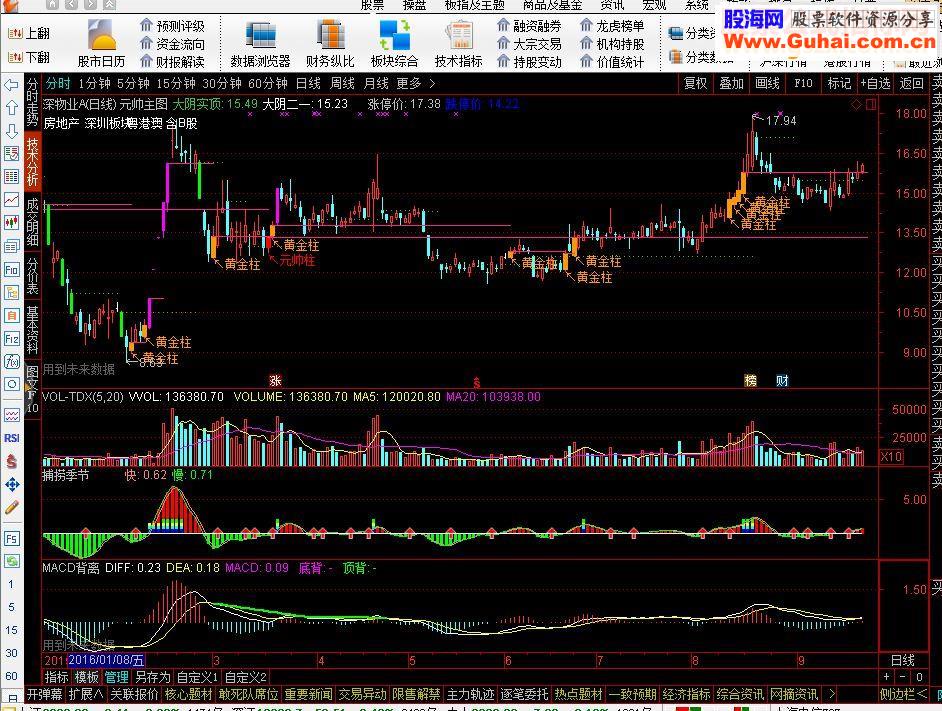Screen dimensions: 942x711
Task: Click the grid table icon in sidebar
Action: pyautogui.click(x=11, y=177)
